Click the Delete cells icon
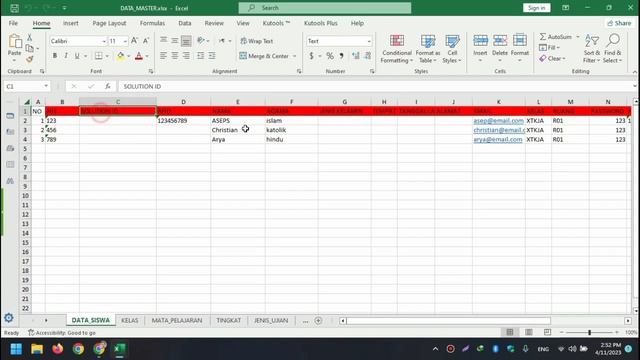 point(500,40)
